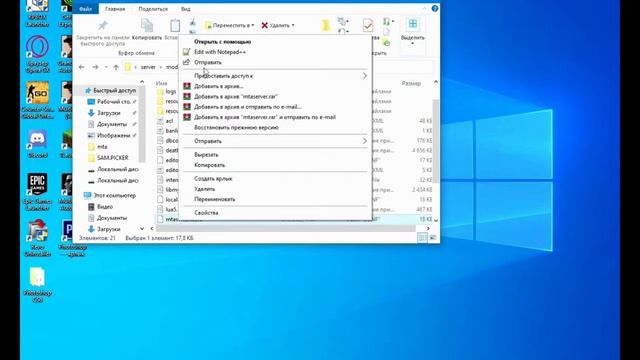Sort by Размер column header
This screenshot has width=640, height=360.
click(x=411, y=83)
